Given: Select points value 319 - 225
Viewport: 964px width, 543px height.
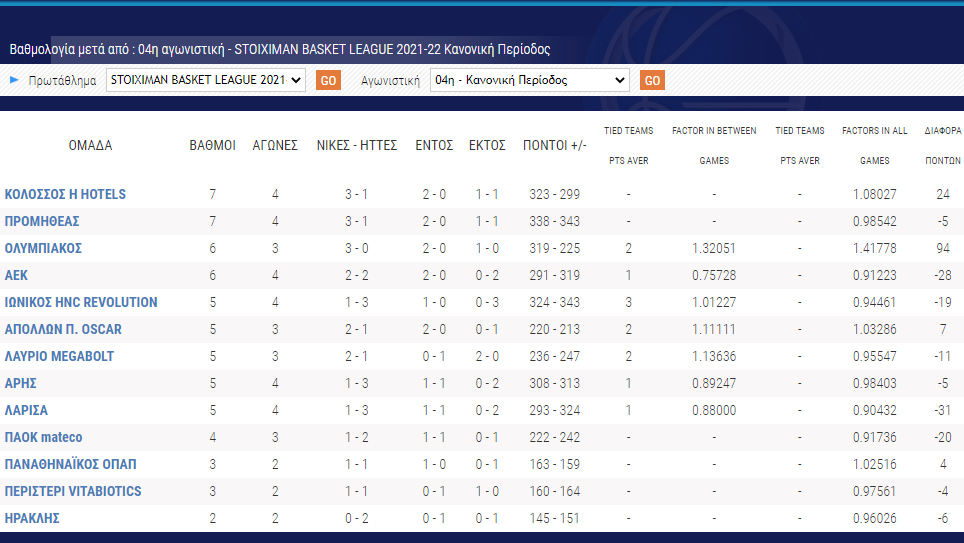Looking at the screenshot, I should tap(555, 248).
